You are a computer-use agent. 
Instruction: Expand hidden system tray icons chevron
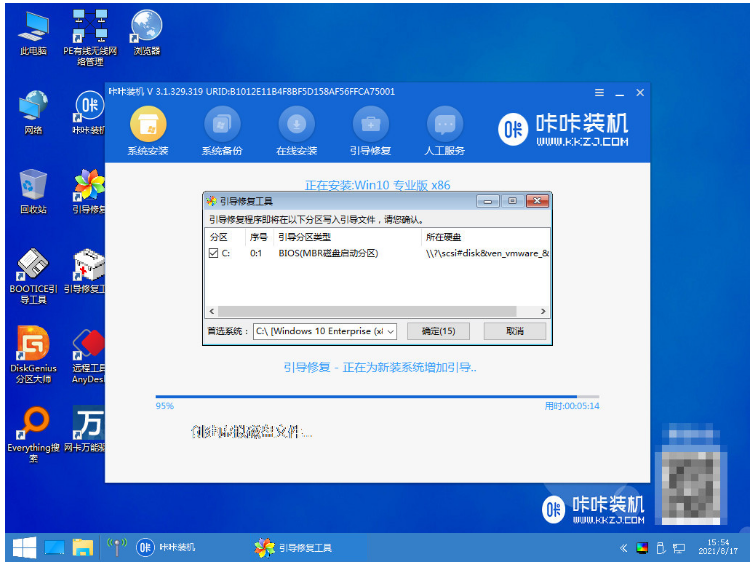point(623,548)
